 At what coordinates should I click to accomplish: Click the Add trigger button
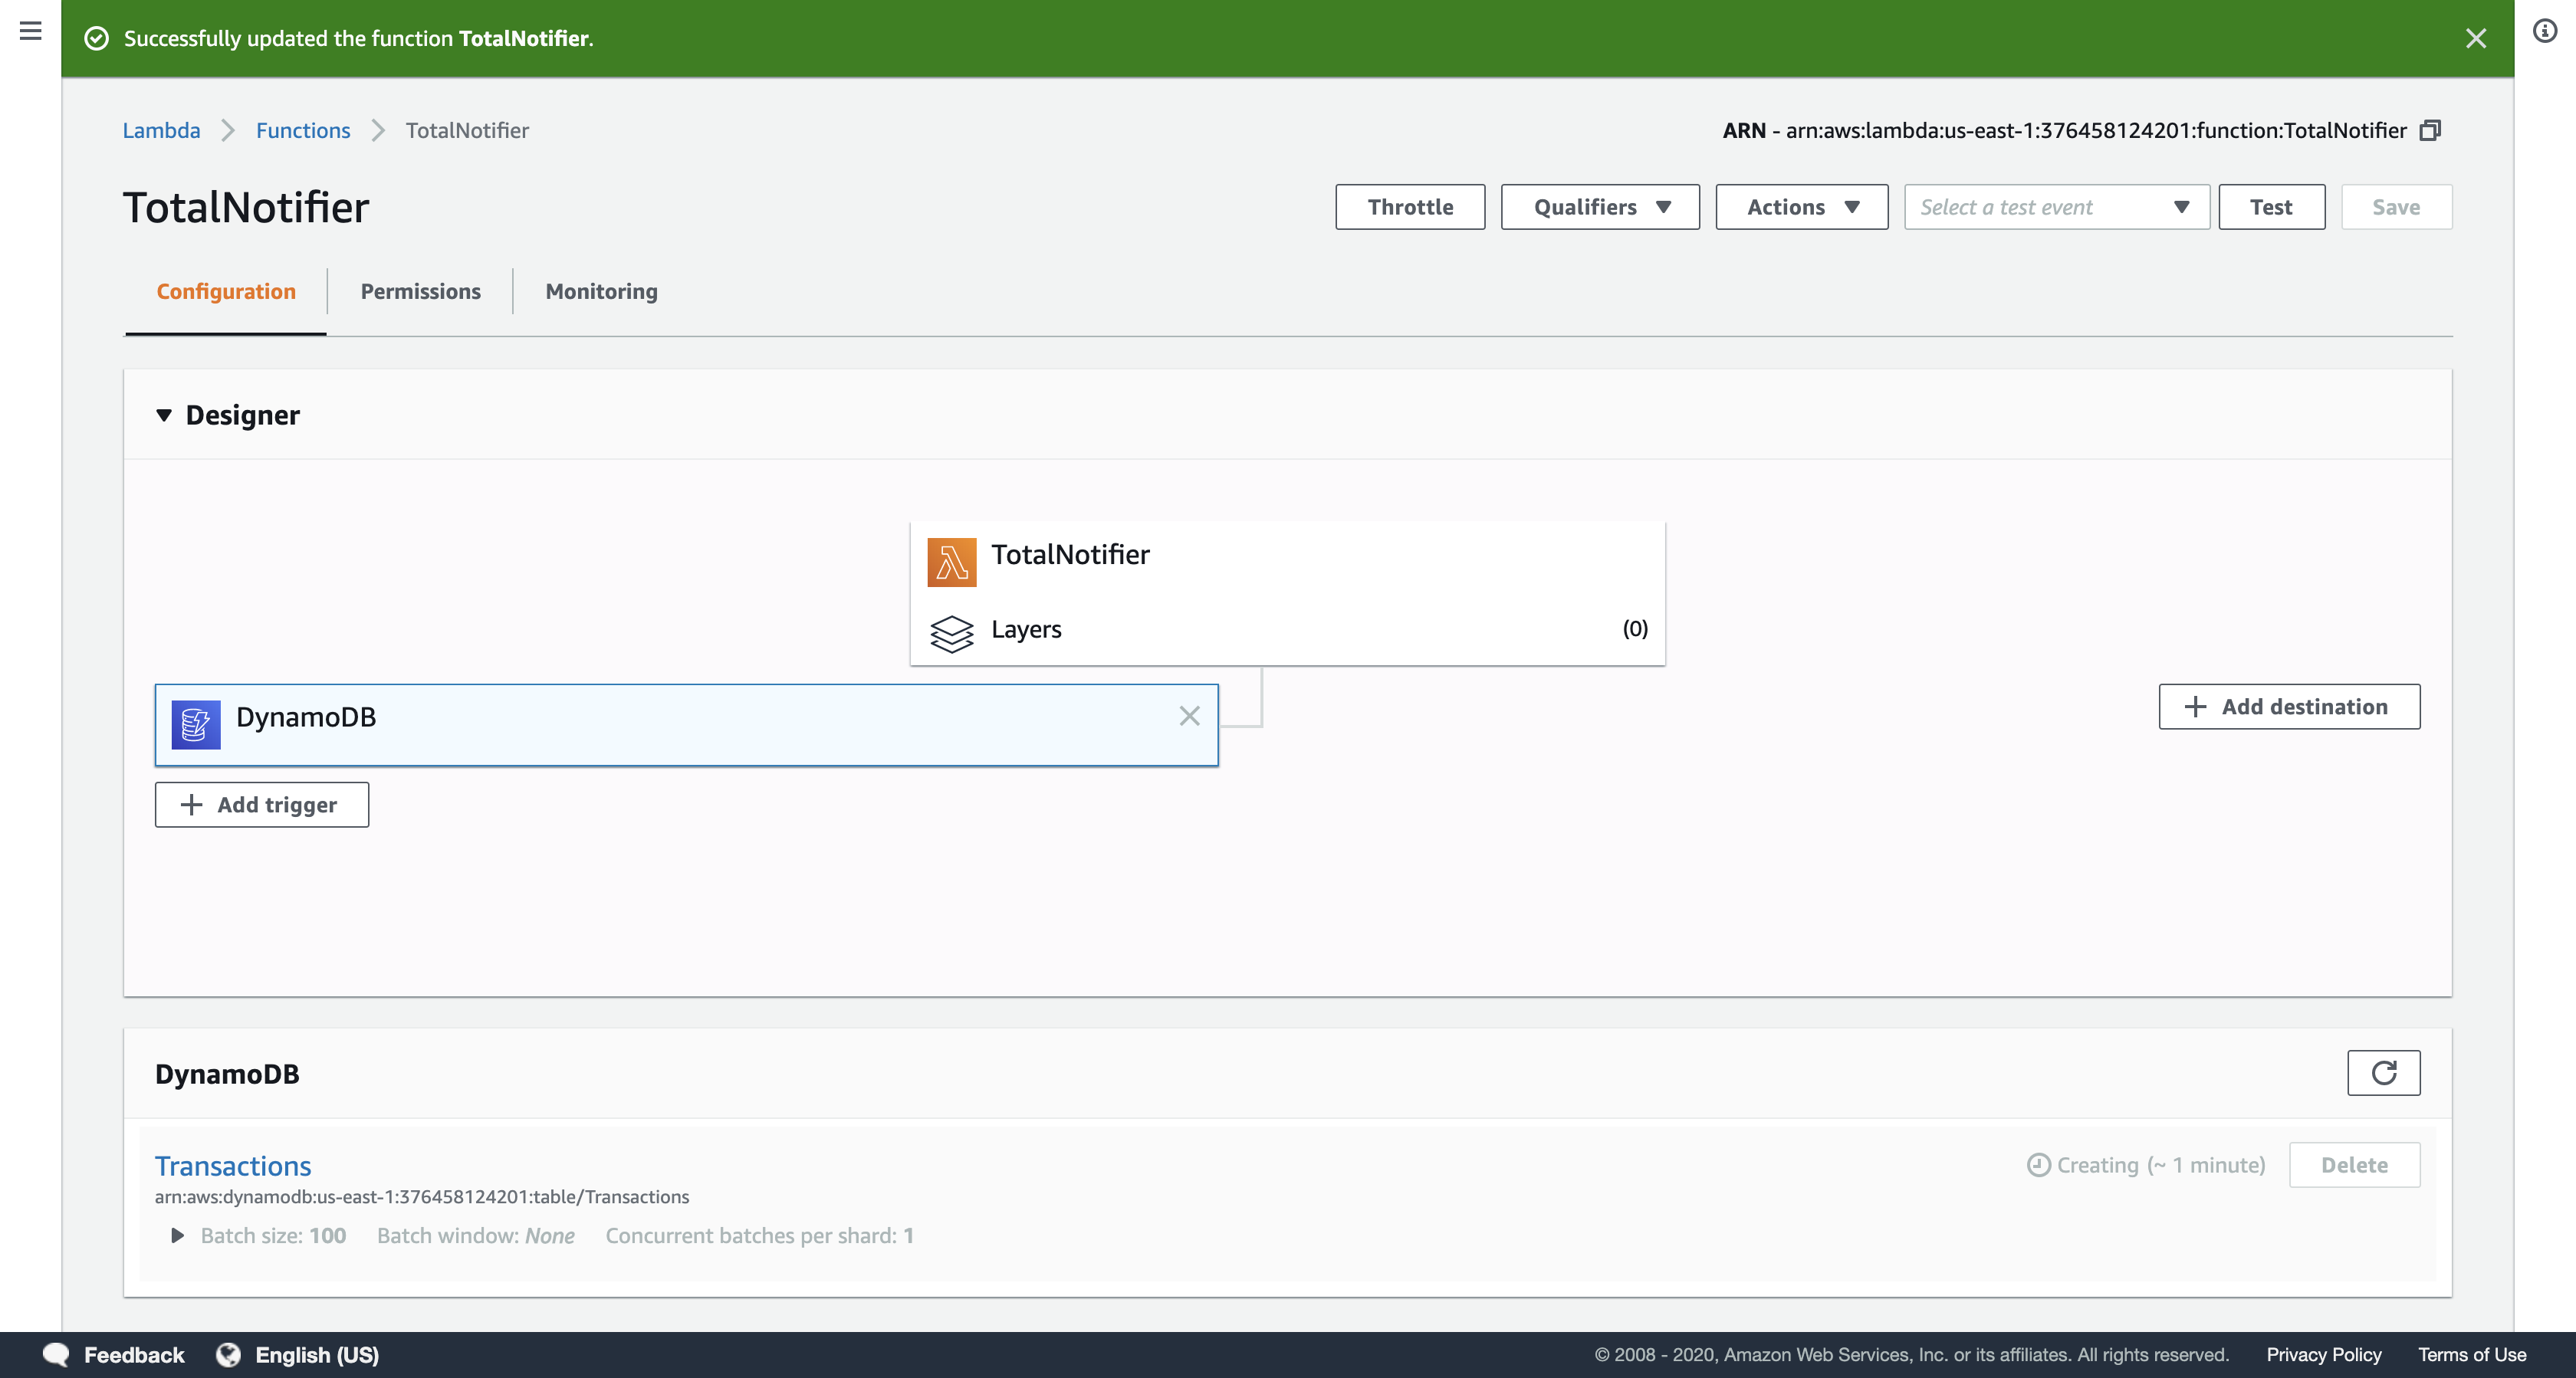pos(261,804)
